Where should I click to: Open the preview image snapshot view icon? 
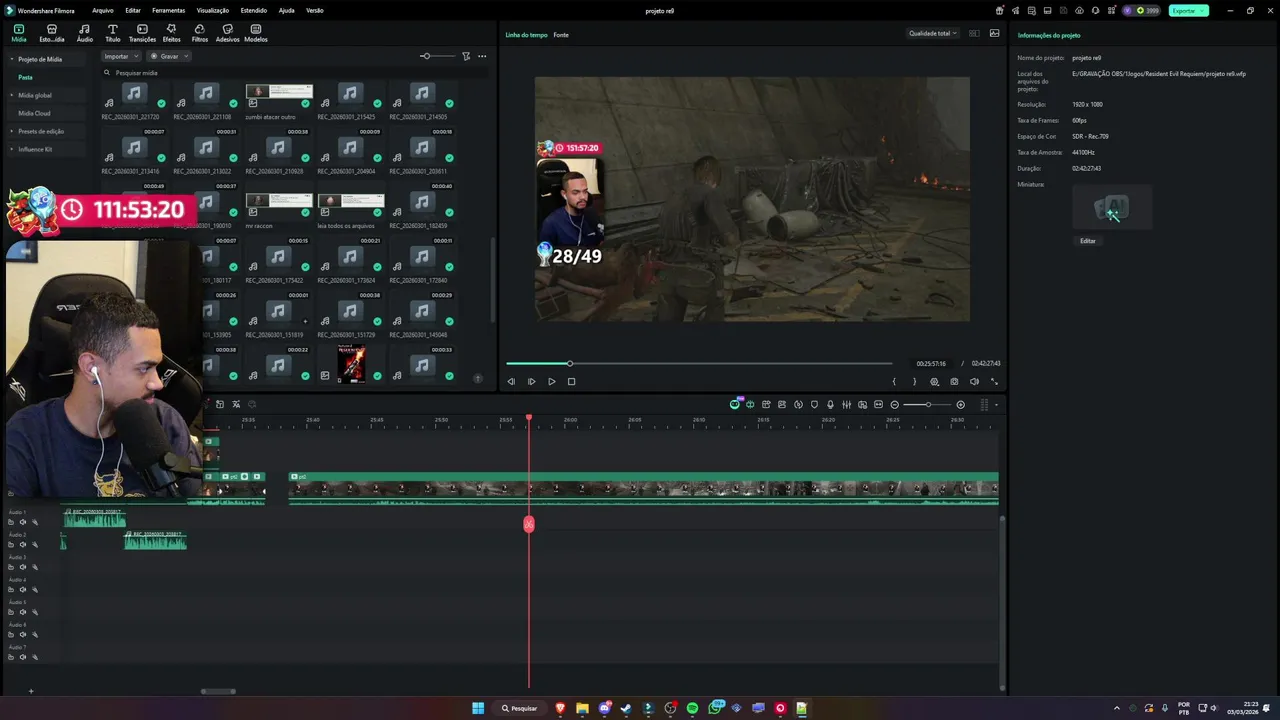click(x=994, y=33)
